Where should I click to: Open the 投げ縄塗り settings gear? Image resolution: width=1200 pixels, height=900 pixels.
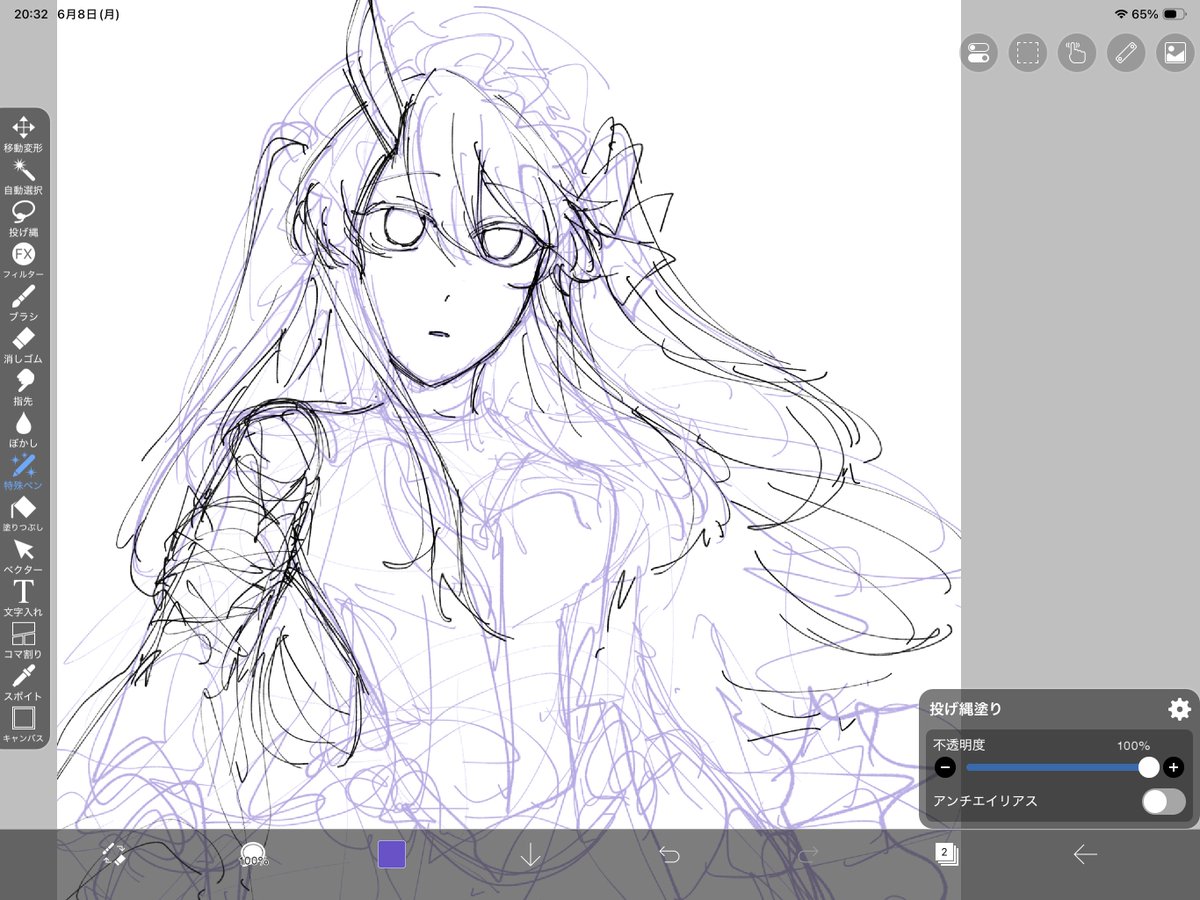1179,709
